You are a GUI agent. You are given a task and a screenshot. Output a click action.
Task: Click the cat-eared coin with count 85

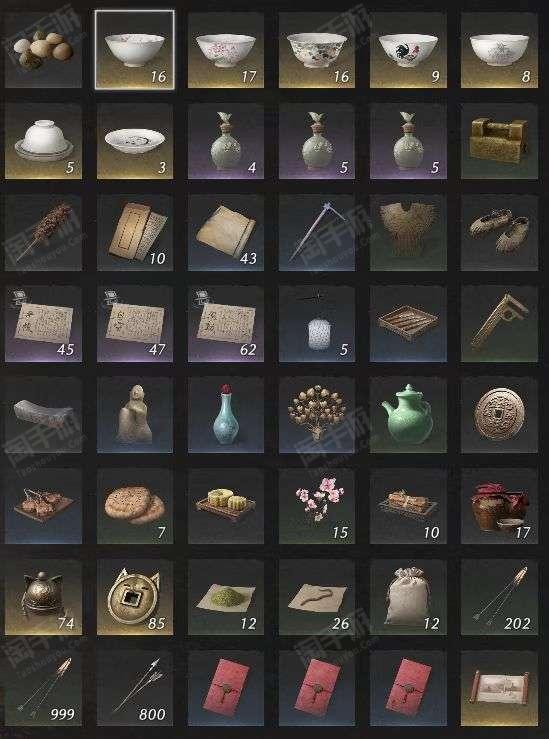click(135, 597)
